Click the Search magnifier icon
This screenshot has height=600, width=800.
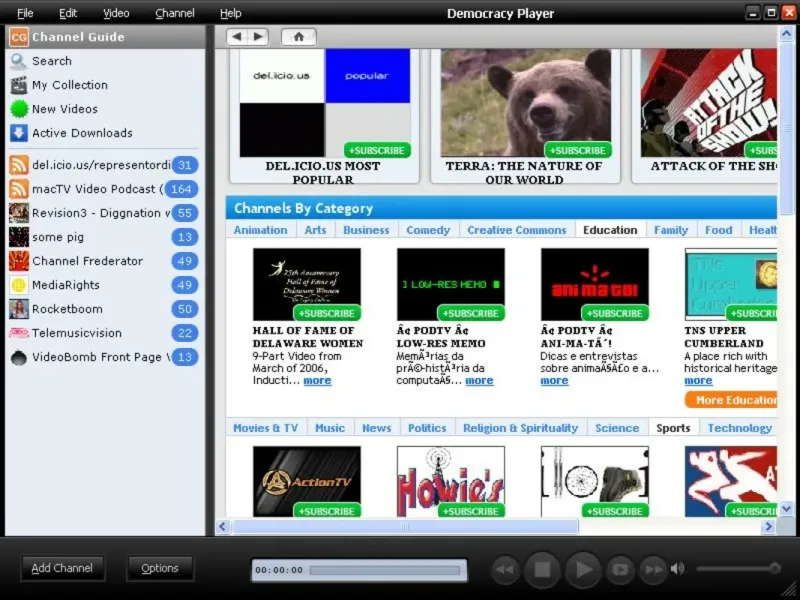tap(18, 61)
